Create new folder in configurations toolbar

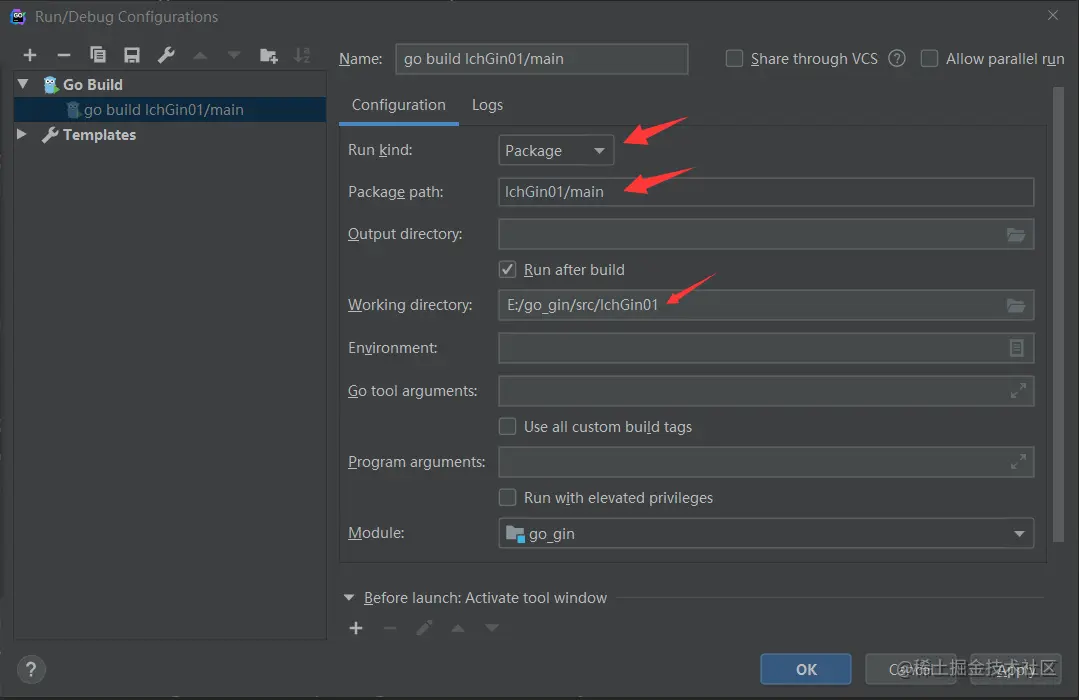[x=268, y=56]
